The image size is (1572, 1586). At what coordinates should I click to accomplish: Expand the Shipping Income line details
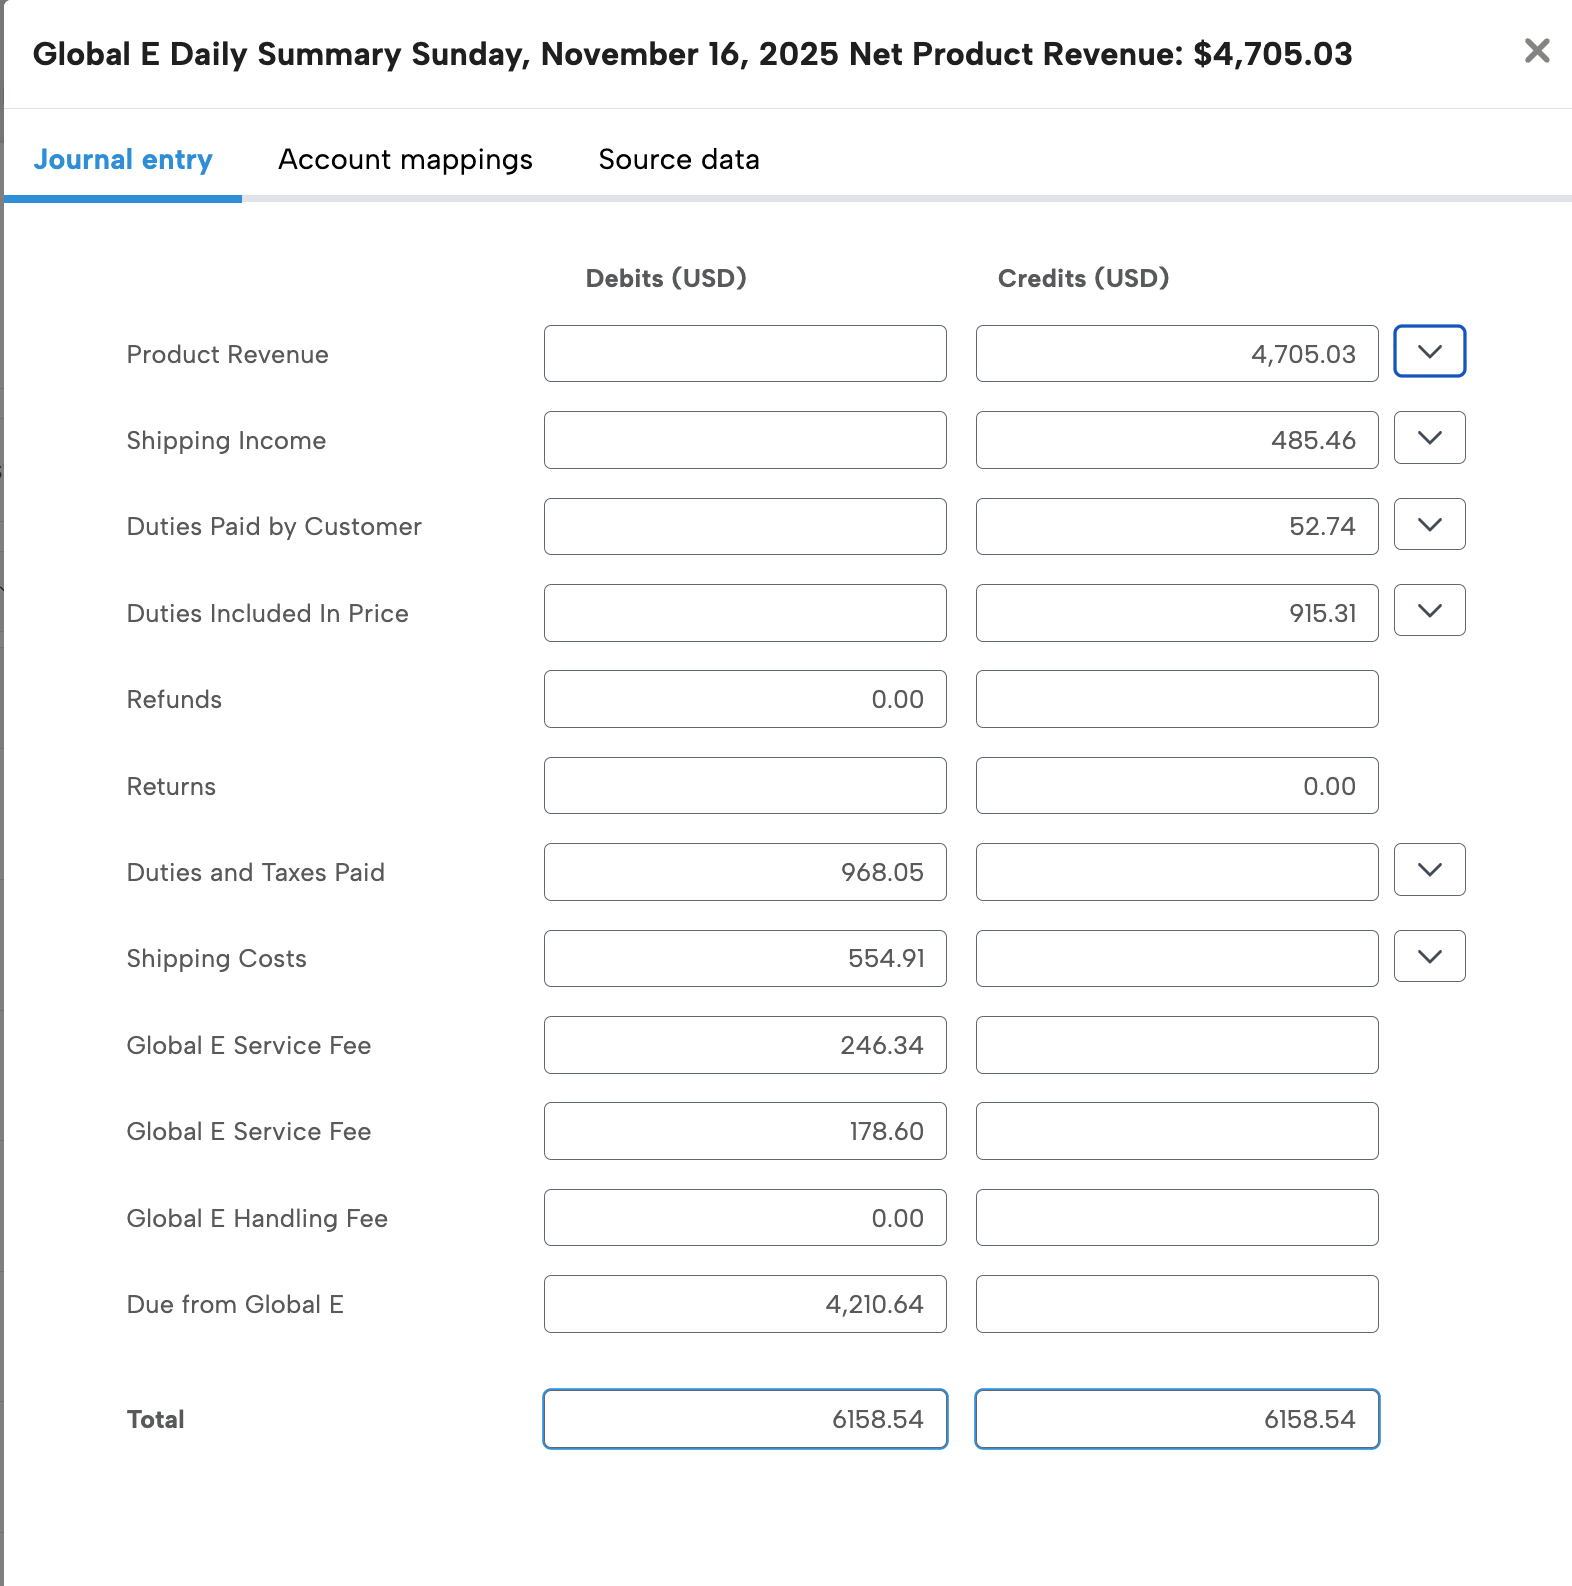(x=1428, y=438)
